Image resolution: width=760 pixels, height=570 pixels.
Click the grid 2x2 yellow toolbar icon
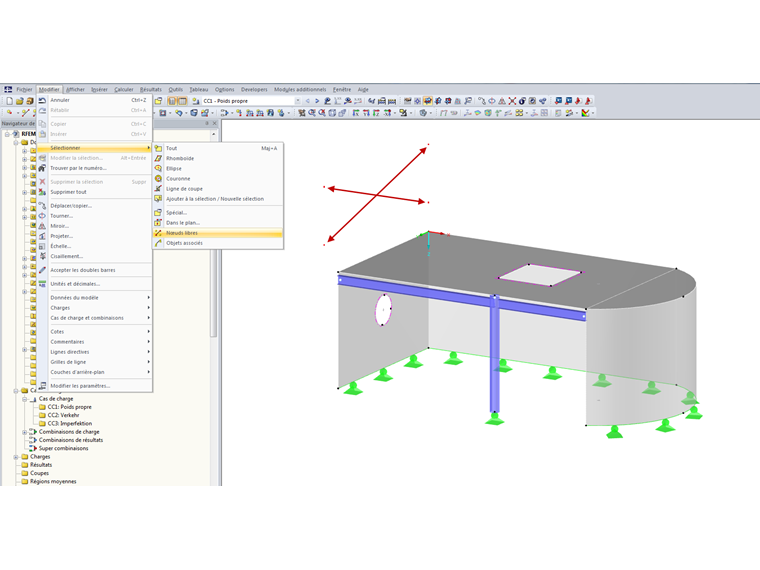click(x=519, y=113)
